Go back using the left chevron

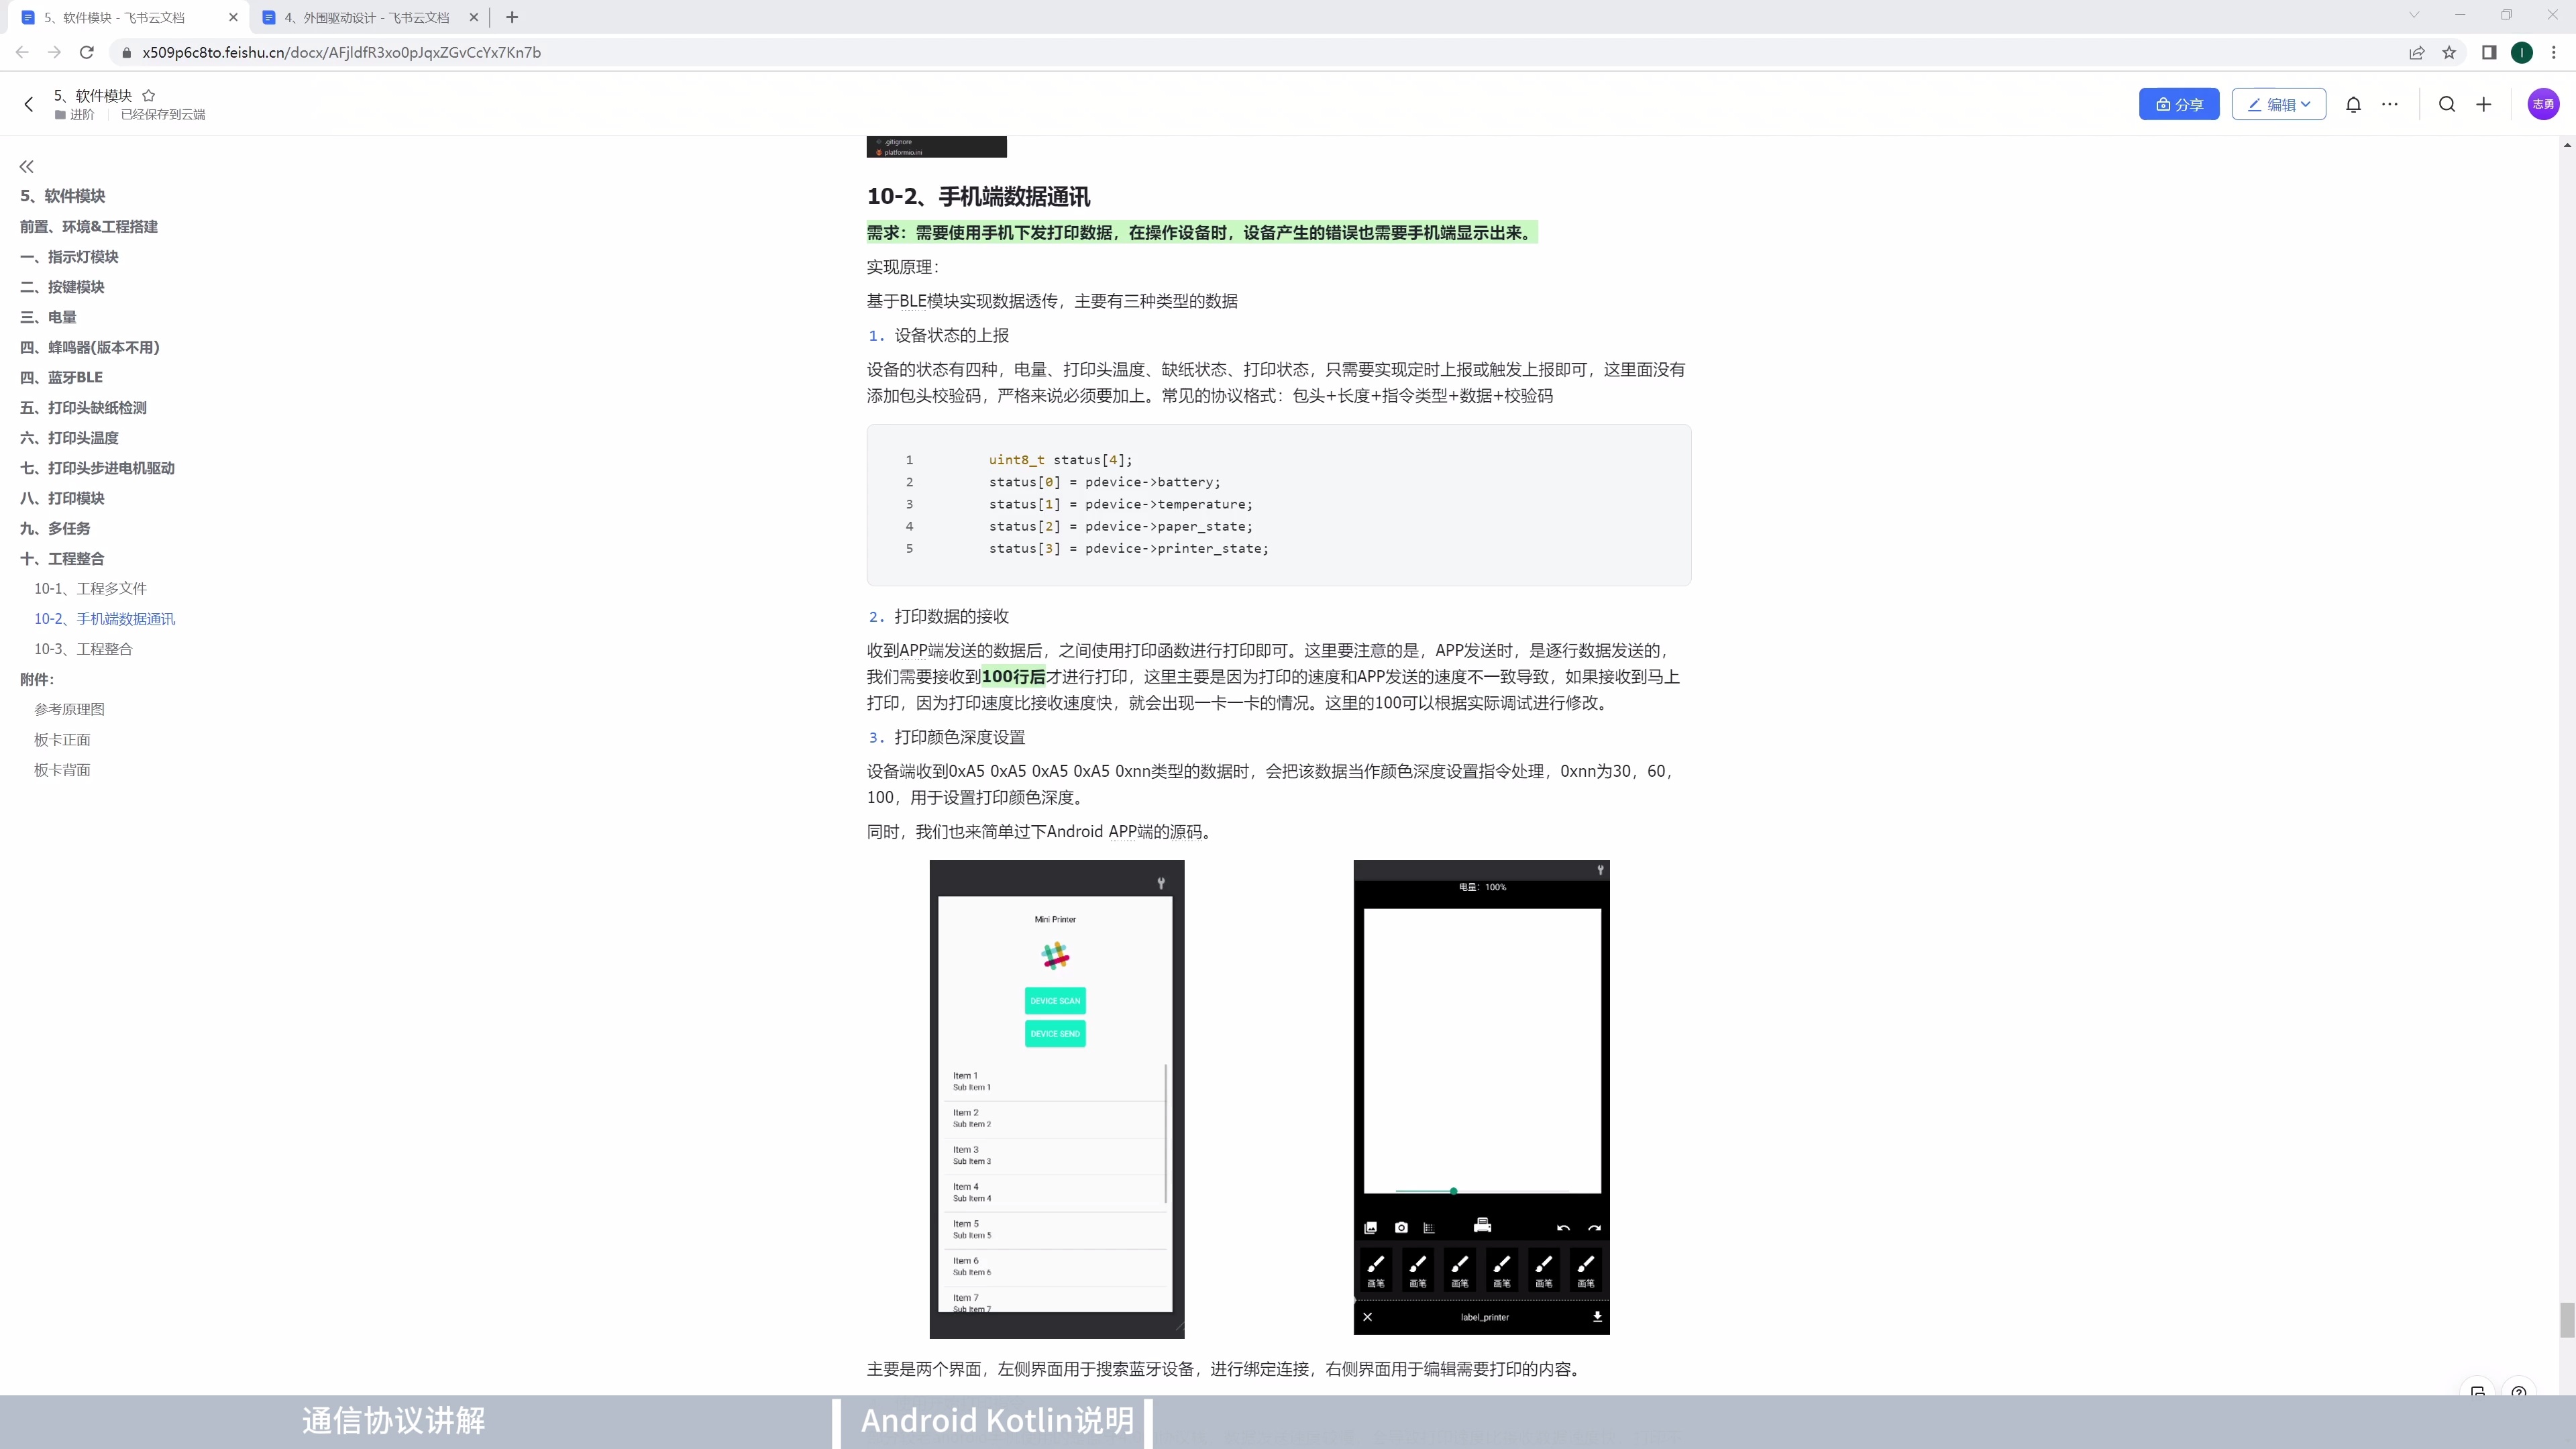click(29, 104)
